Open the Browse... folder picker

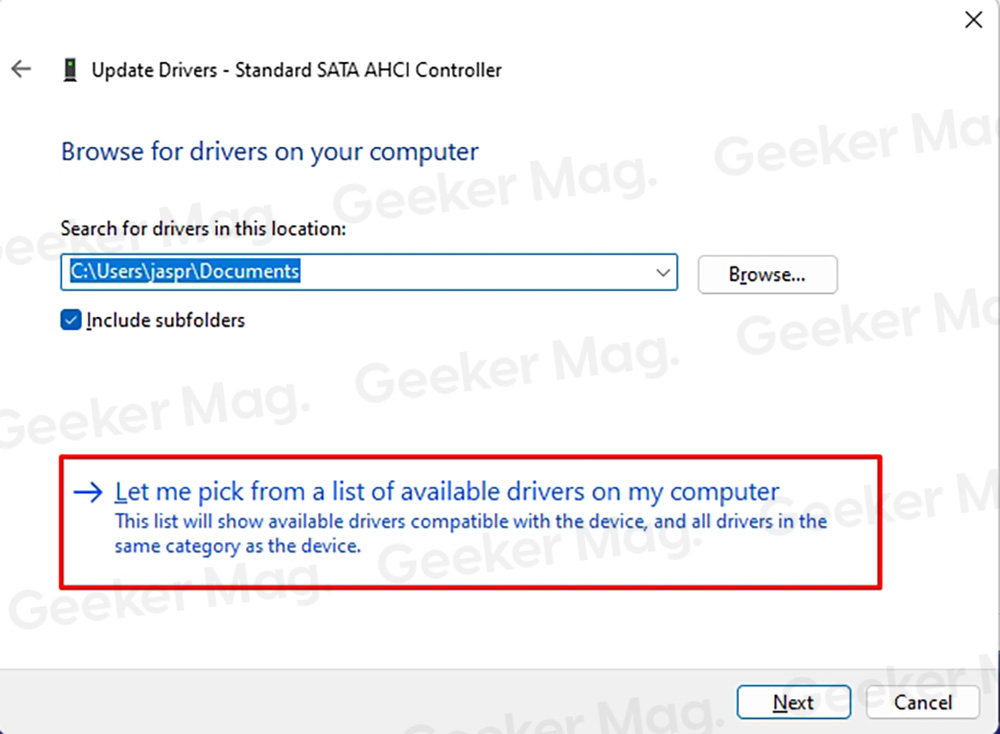(767, 274)
